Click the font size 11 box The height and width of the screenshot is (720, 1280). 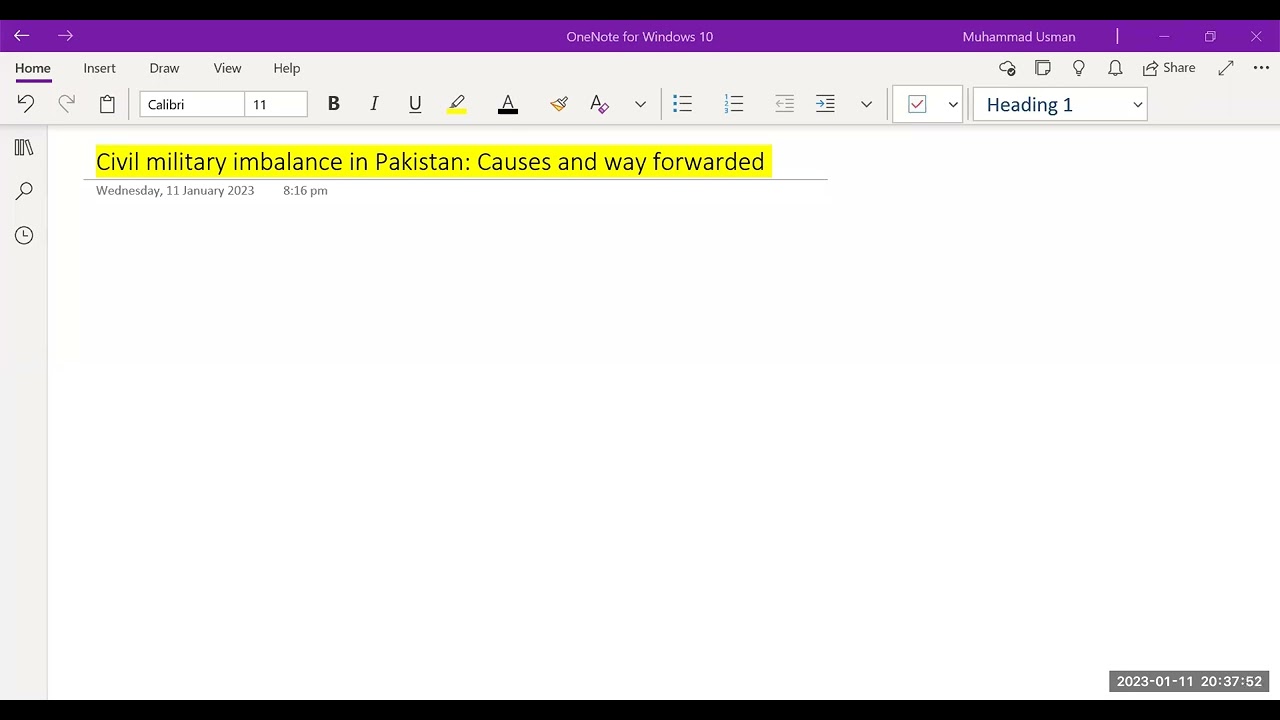click(276, 104)
